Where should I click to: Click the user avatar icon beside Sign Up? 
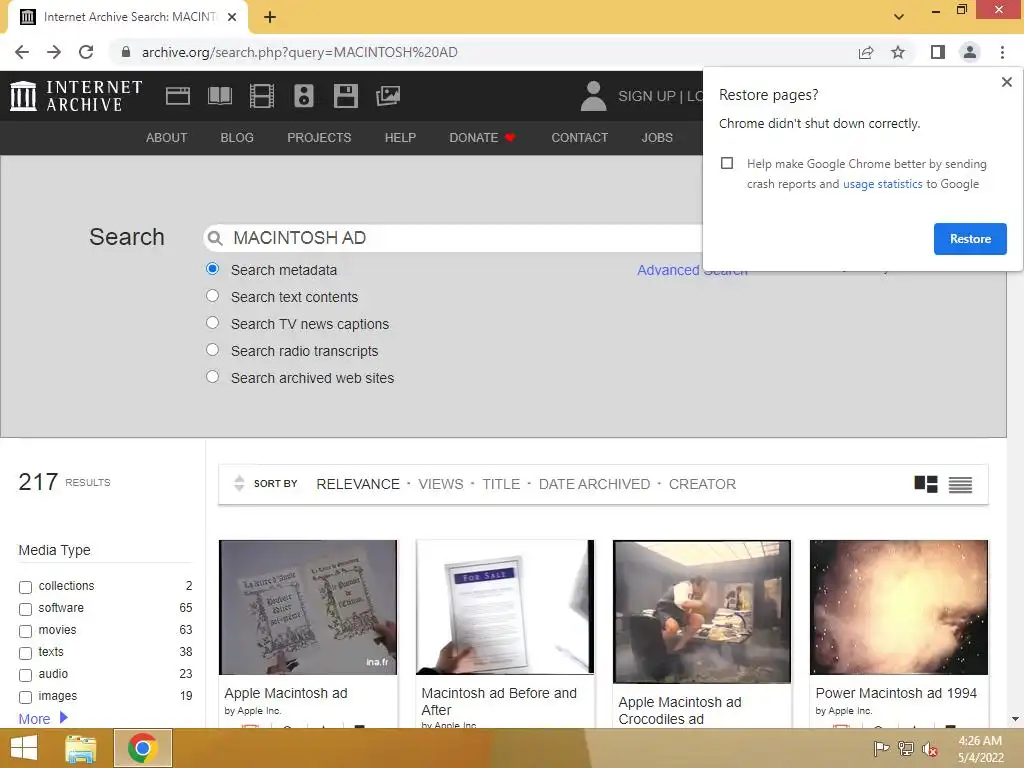click(x=594, y=96)
